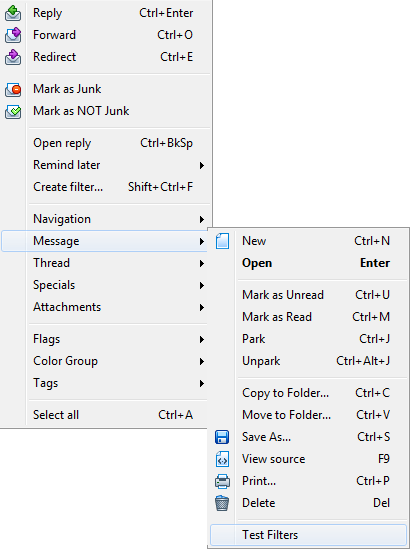This screenshot has width=410, height=549.
Task: Click the View source code icon
Action: tap(222, 459)
